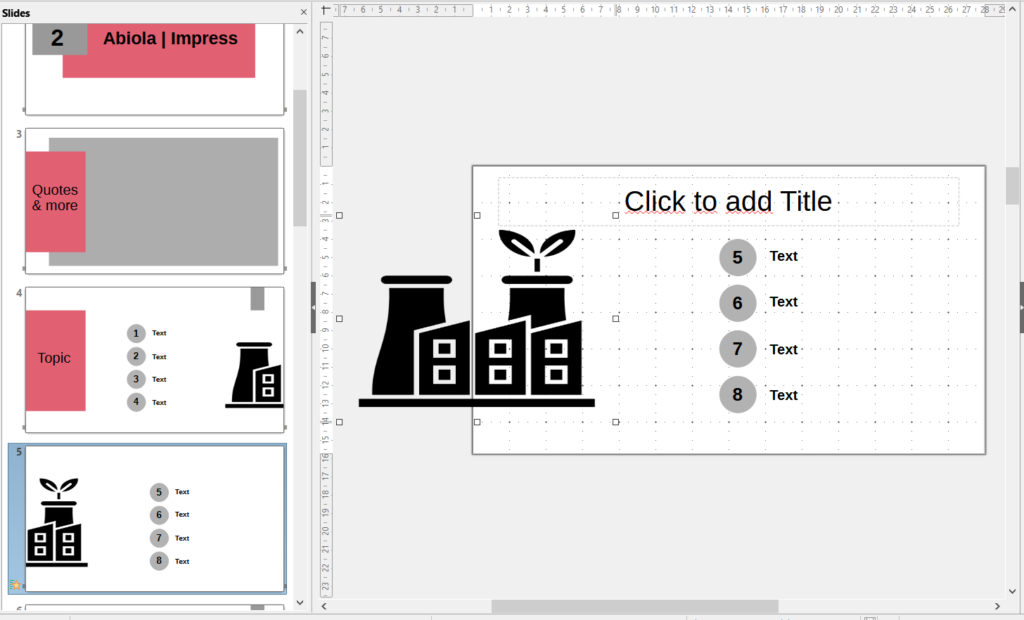Click the ruler origin corner icon
This screenshot has height=620, width=1024.
pos(325,10)
